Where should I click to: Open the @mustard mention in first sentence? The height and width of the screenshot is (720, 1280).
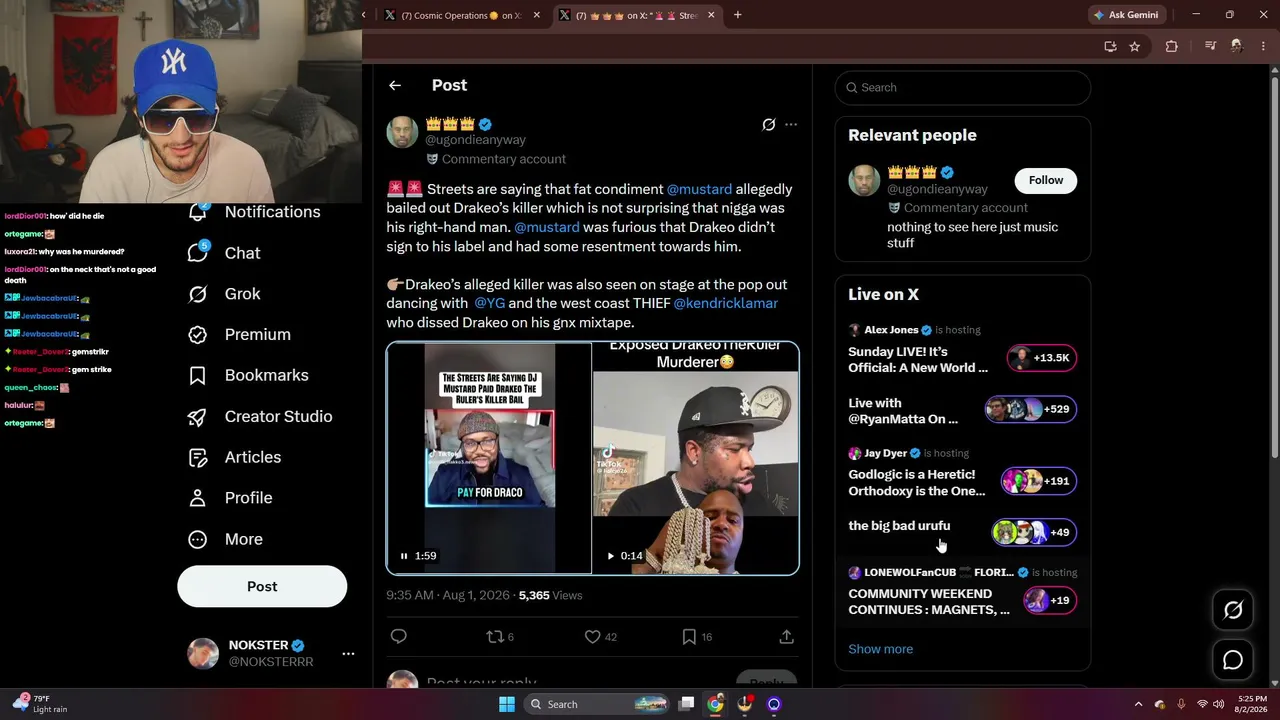699,189
